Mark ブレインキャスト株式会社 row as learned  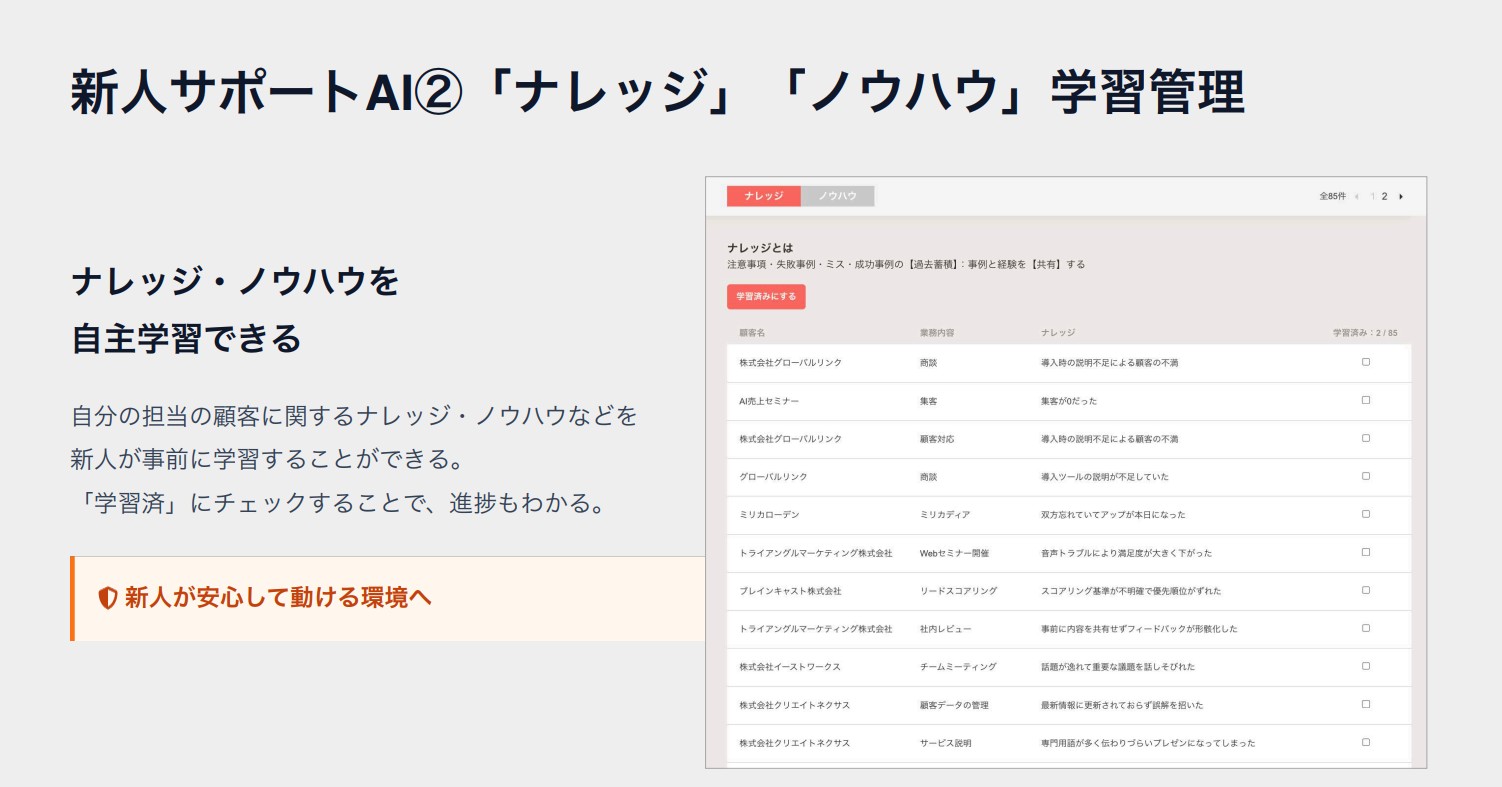tap(1366, 590)
